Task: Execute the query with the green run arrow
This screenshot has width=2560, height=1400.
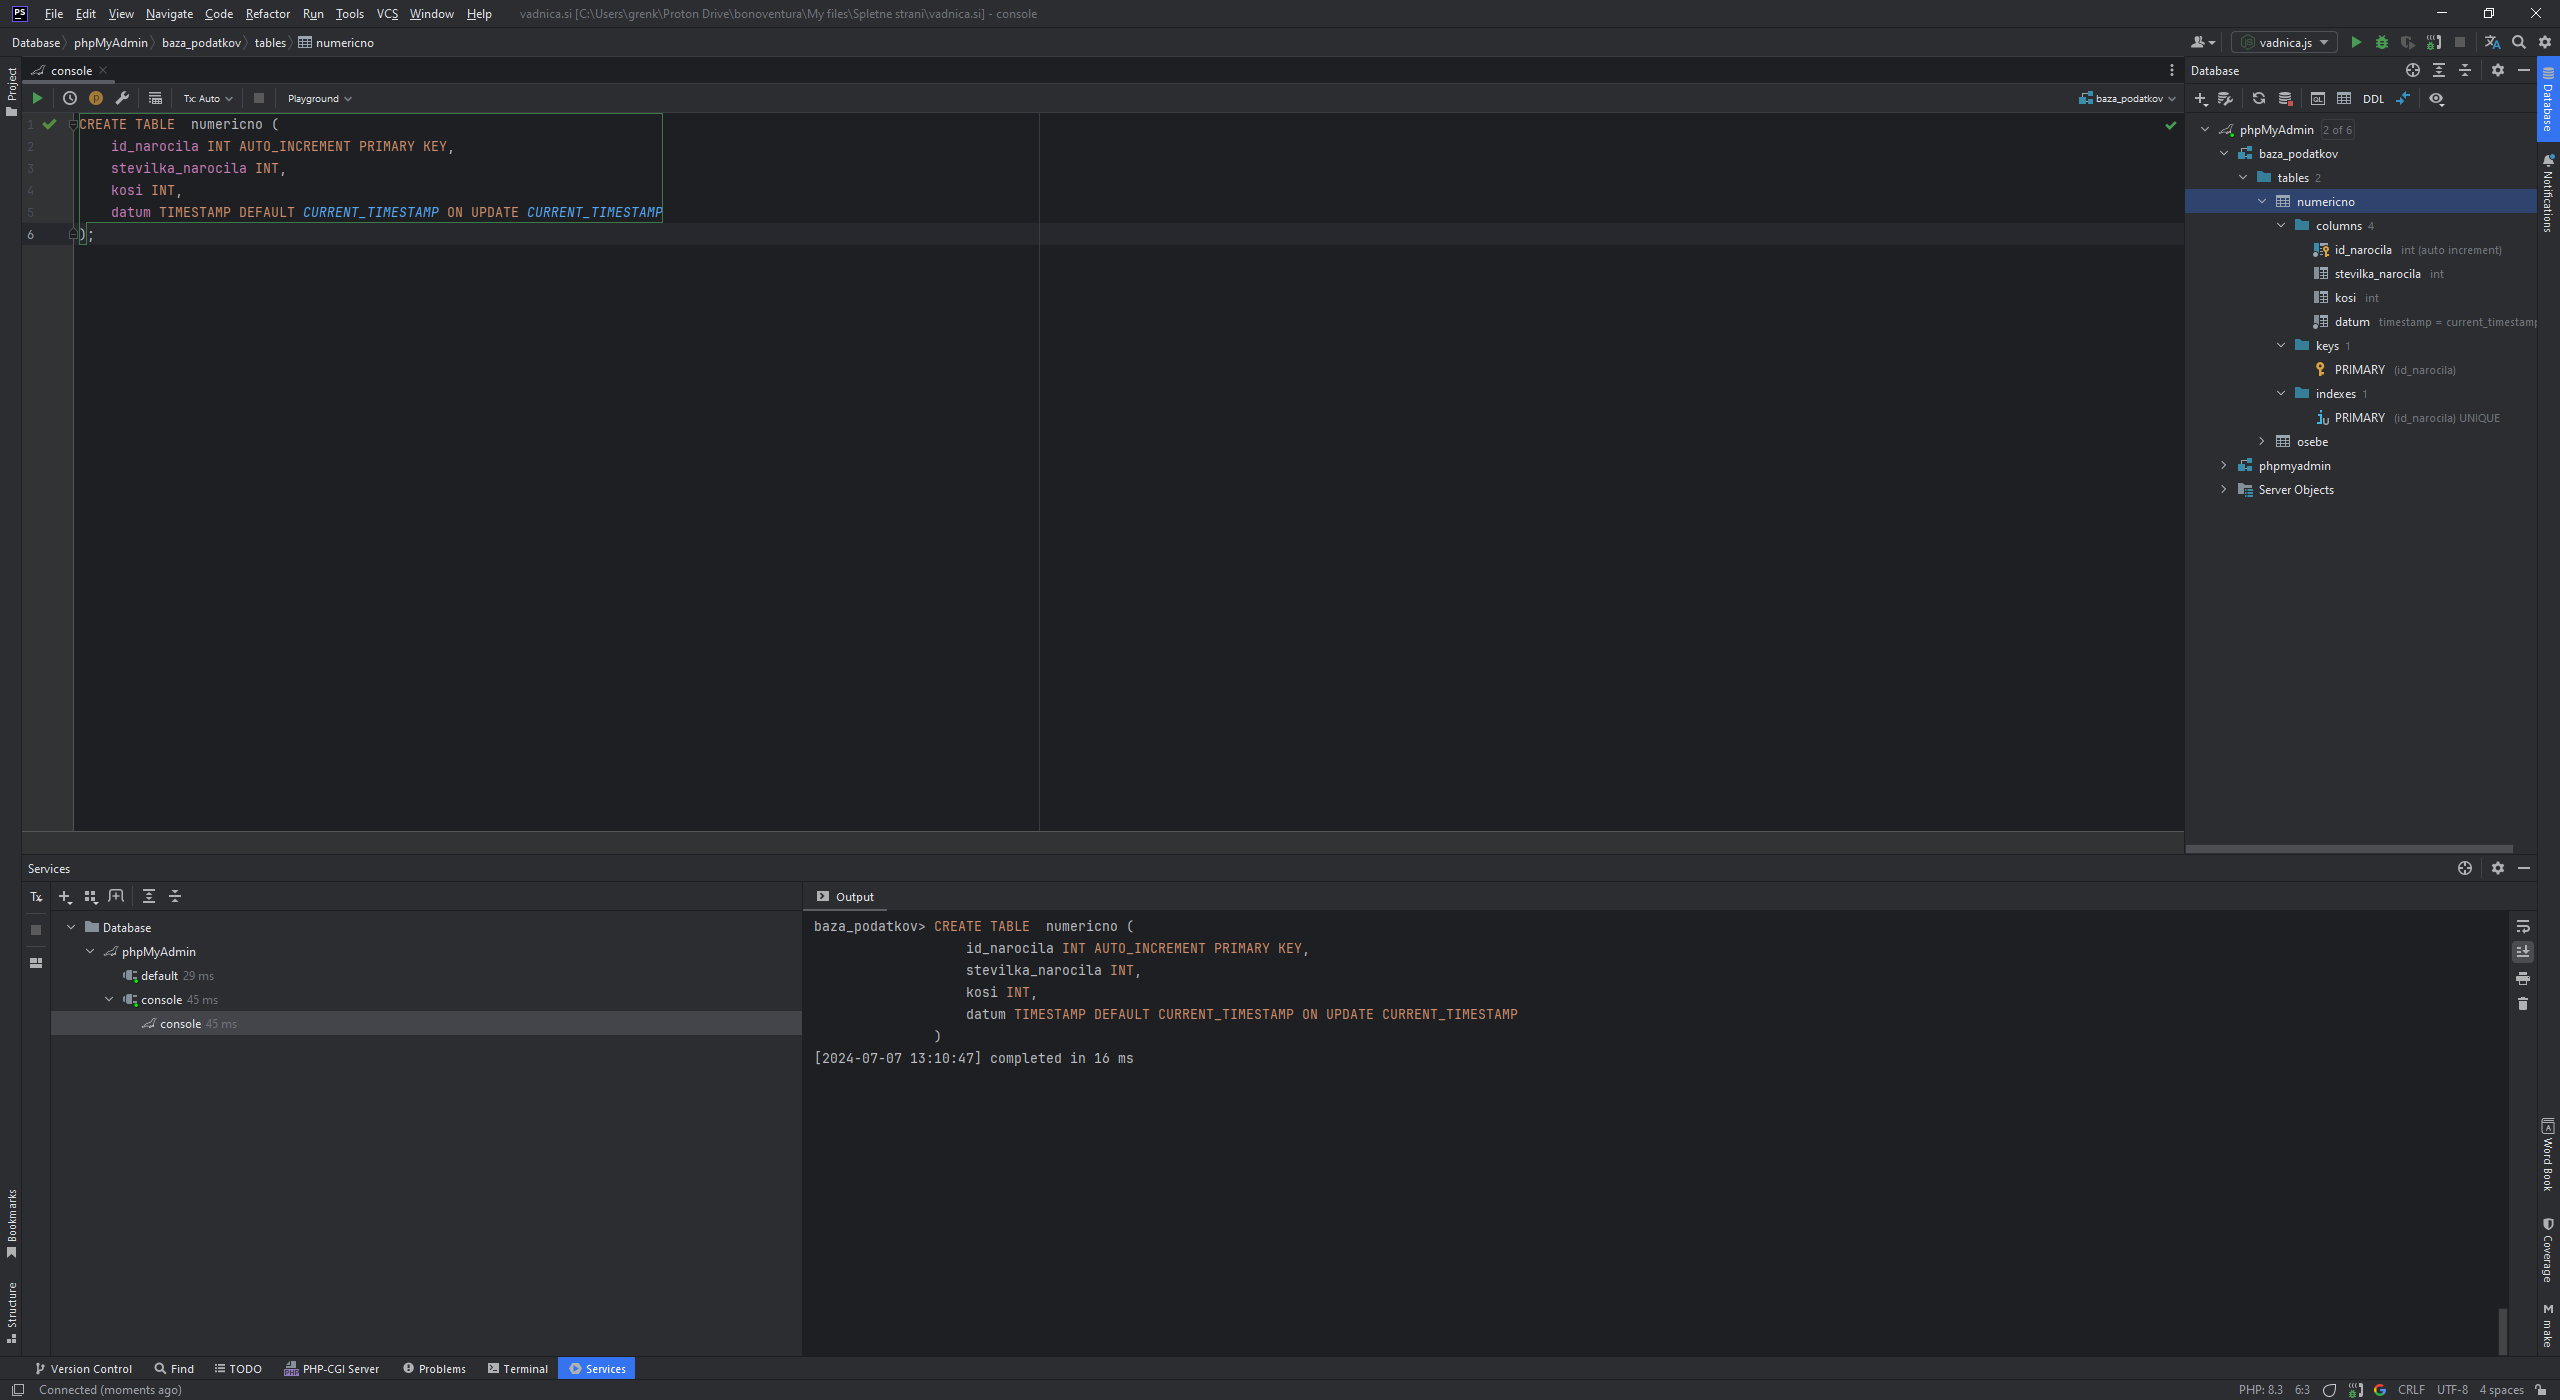Action: [x=37, y=98]
